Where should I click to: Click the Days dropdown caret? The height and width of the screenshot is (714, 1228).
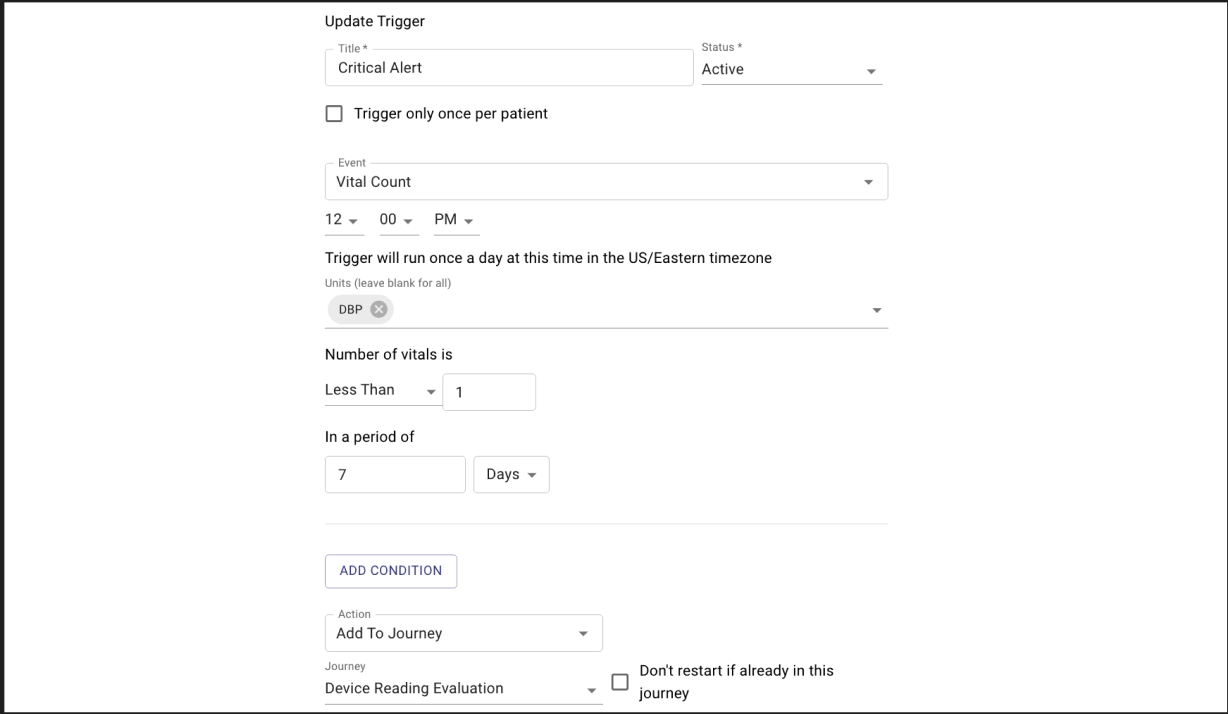click(x=530, y=474)
